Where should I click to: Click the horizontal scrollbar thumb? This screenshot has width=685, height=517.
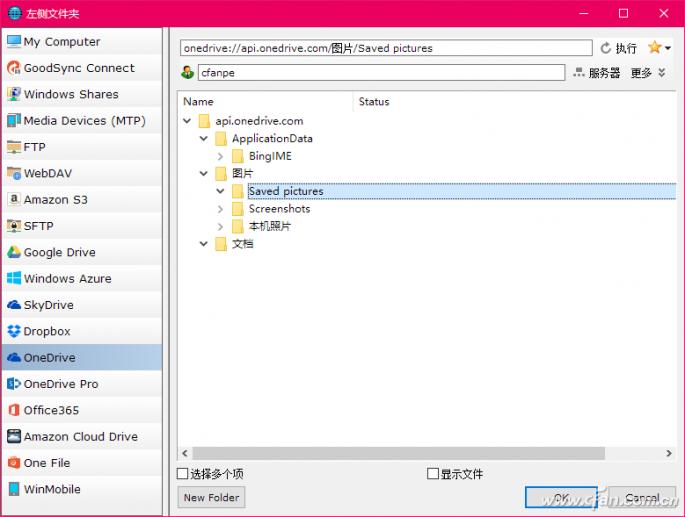[x=398, y=453]
